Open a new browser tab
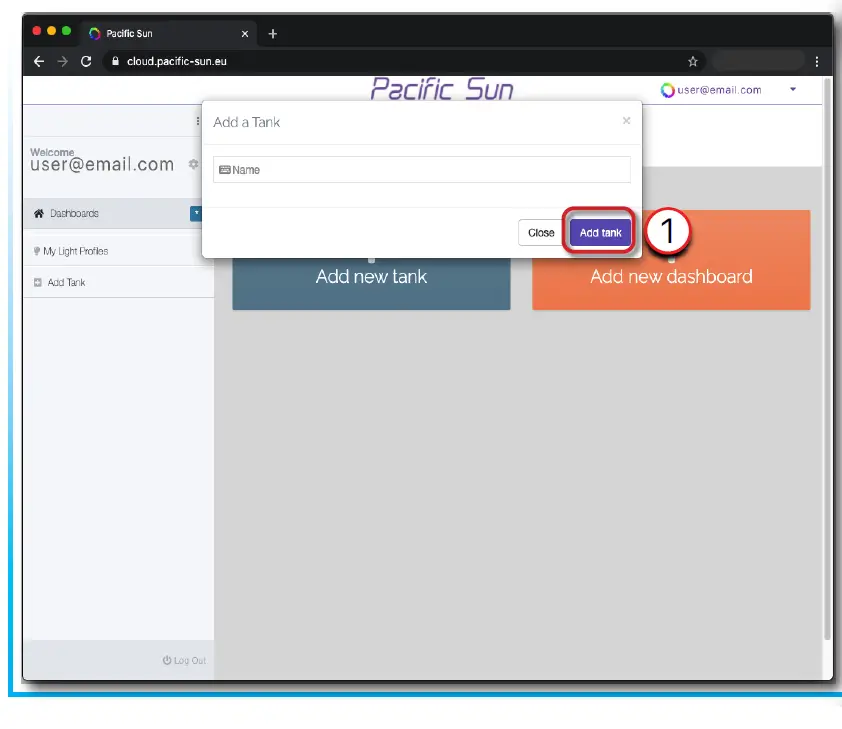This screenshot has height=729, width=842. click(x=273, y=34)
